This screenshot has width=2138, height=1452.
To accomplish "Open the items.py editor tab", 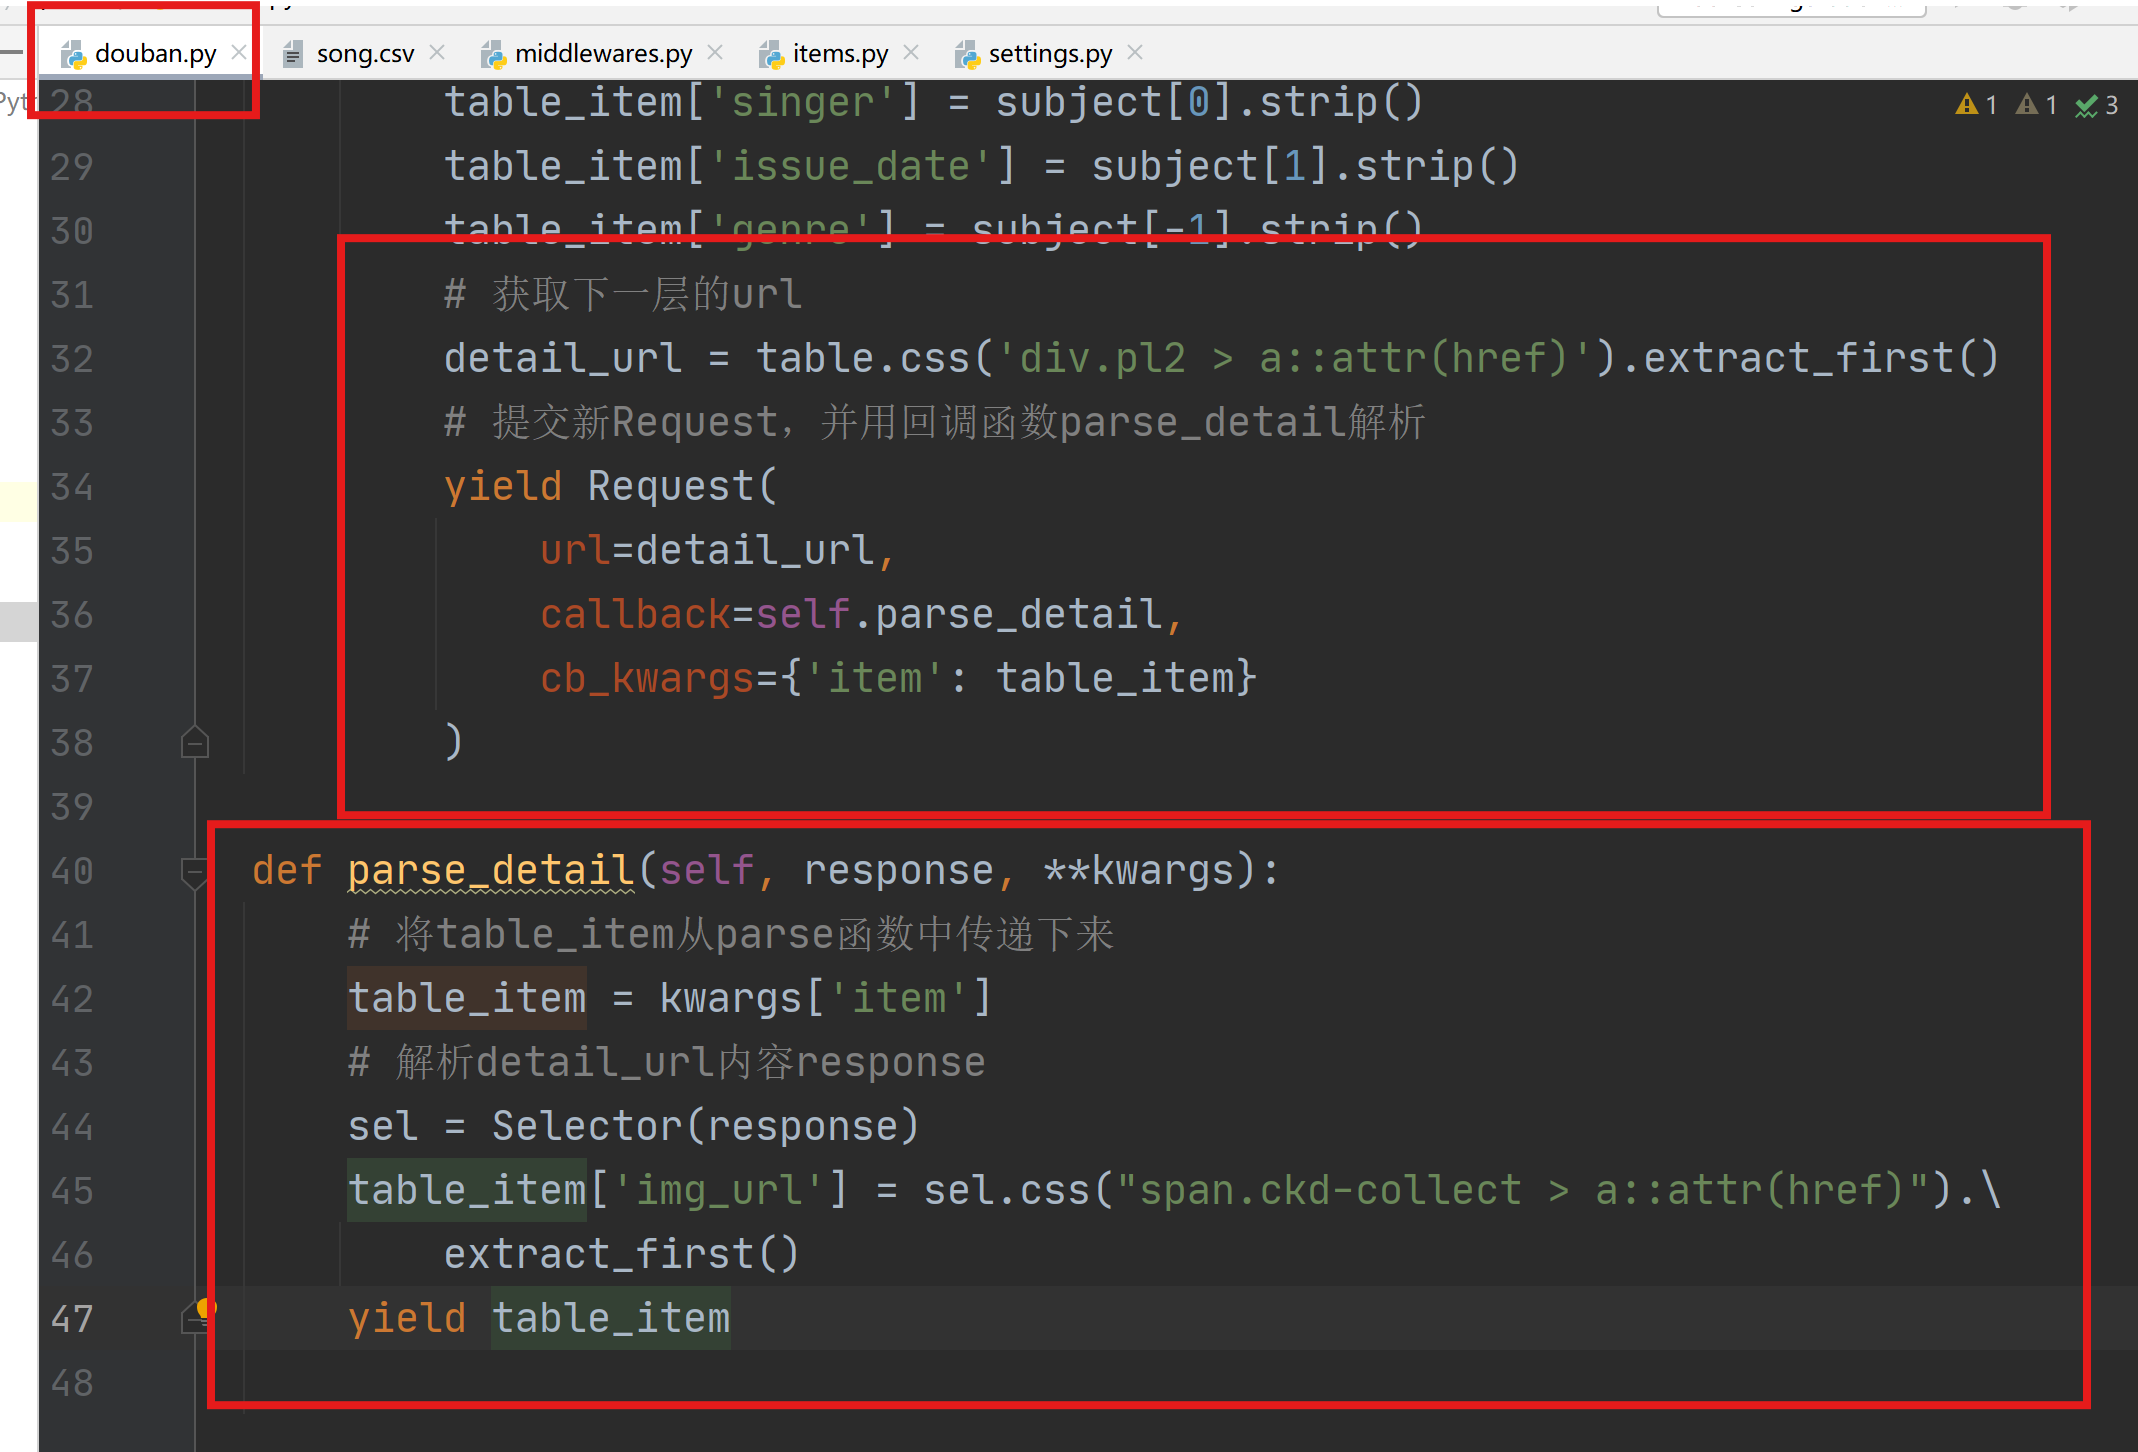I will (x=839, y=54).
